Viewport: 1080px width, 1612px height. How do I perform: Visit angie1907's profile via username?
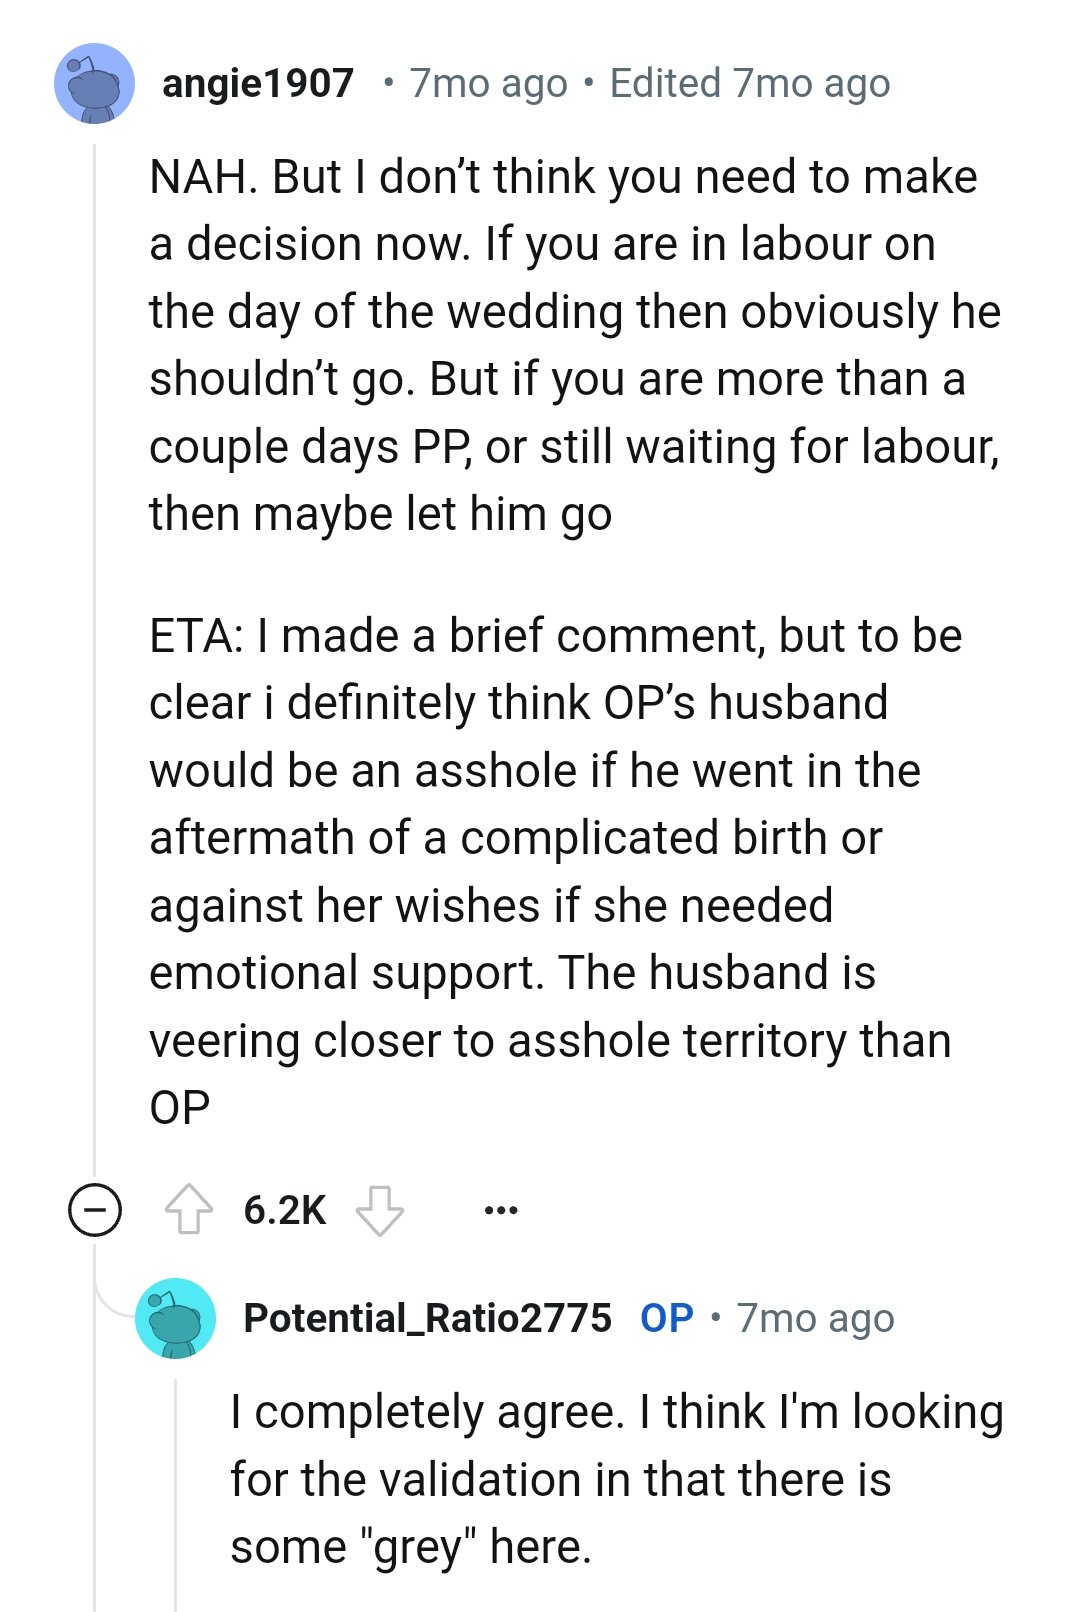point(258,84)
